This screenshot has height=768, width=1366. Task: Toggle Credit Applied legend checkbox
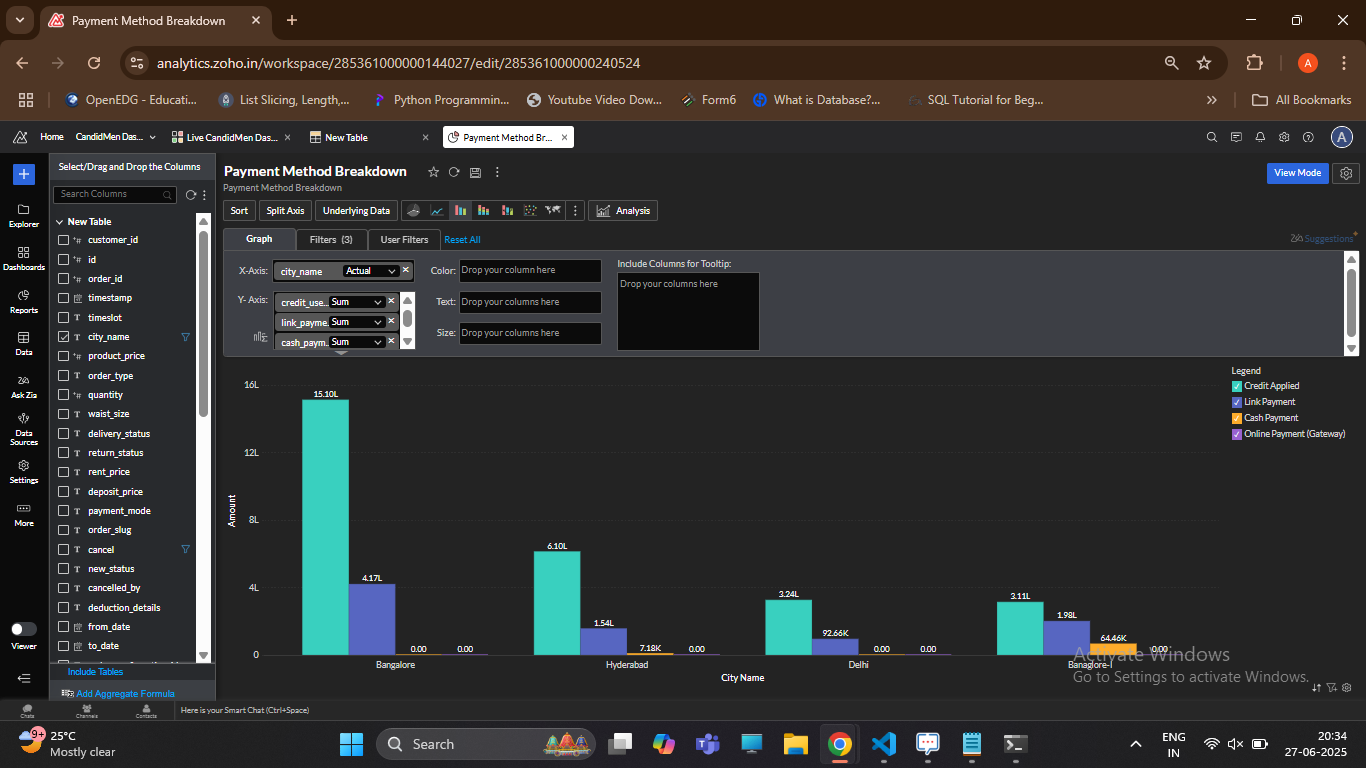1237,386
